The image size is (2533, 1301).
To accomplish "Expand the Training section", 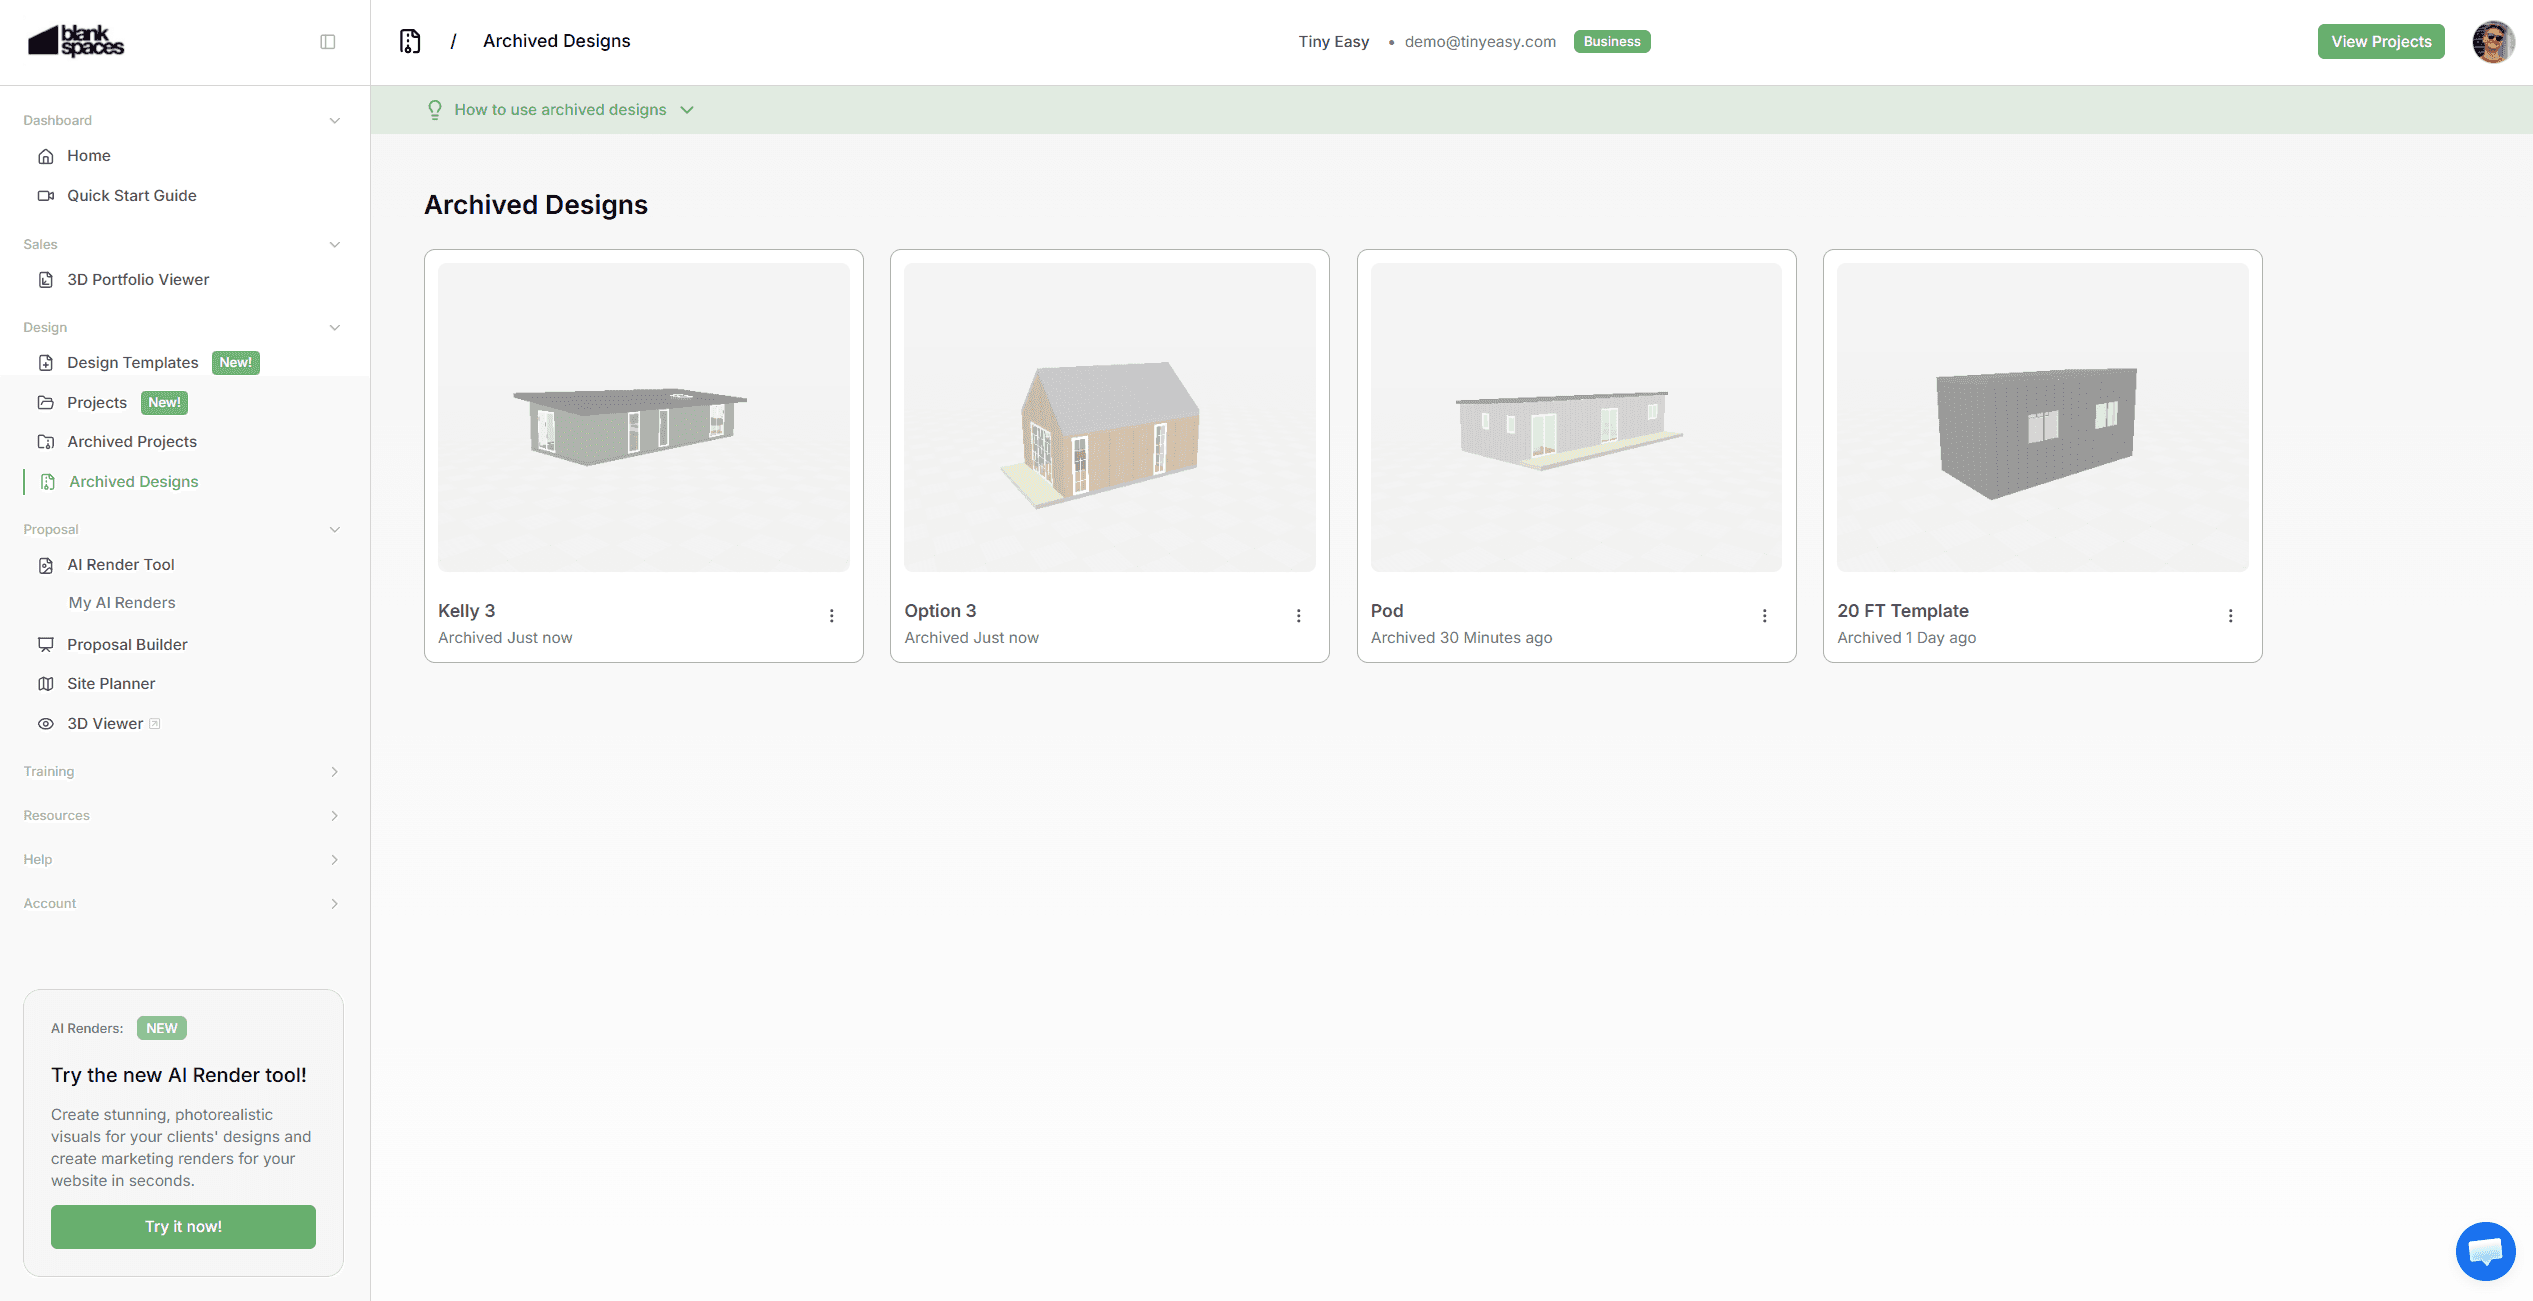I will pyautogui.click(x=334, y=772).
